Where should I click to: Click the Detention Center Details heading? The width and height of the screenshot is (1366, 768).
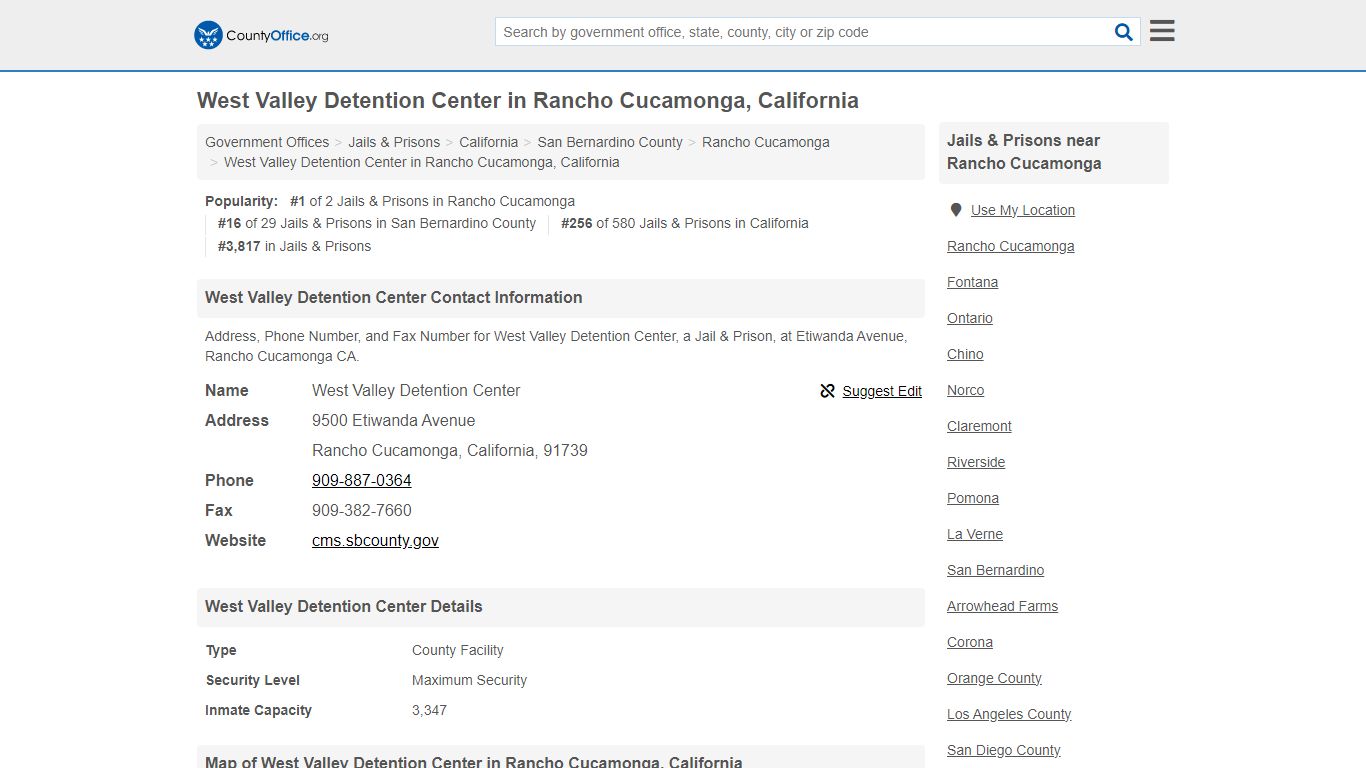point(344,606)
